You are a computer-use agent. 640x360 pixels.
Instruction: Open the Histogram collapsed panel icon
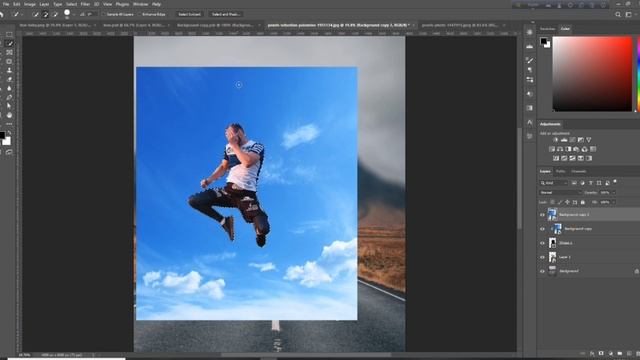[x=529, y=47]
